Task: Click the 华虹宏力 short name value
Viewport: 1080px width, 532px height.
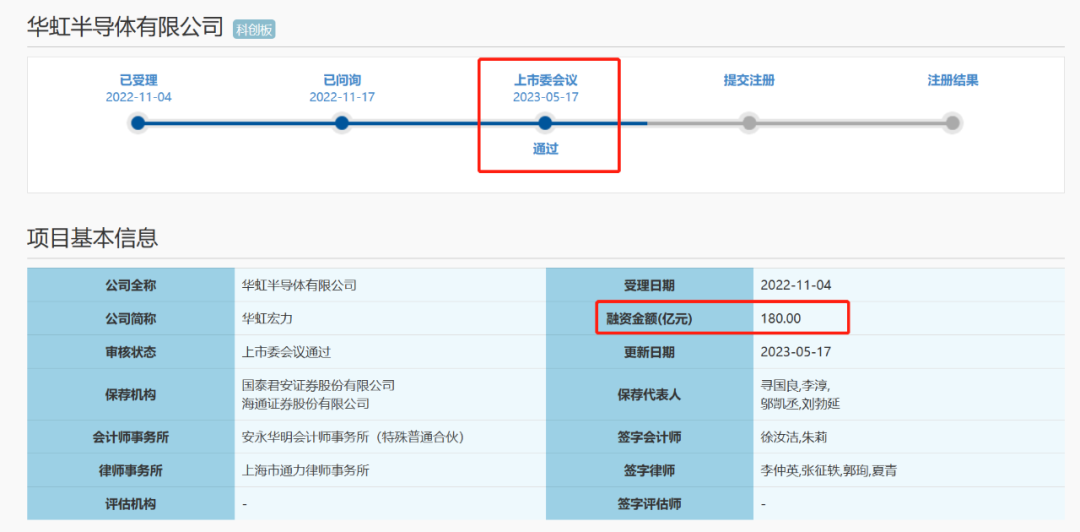Action: tap(269, 318)
